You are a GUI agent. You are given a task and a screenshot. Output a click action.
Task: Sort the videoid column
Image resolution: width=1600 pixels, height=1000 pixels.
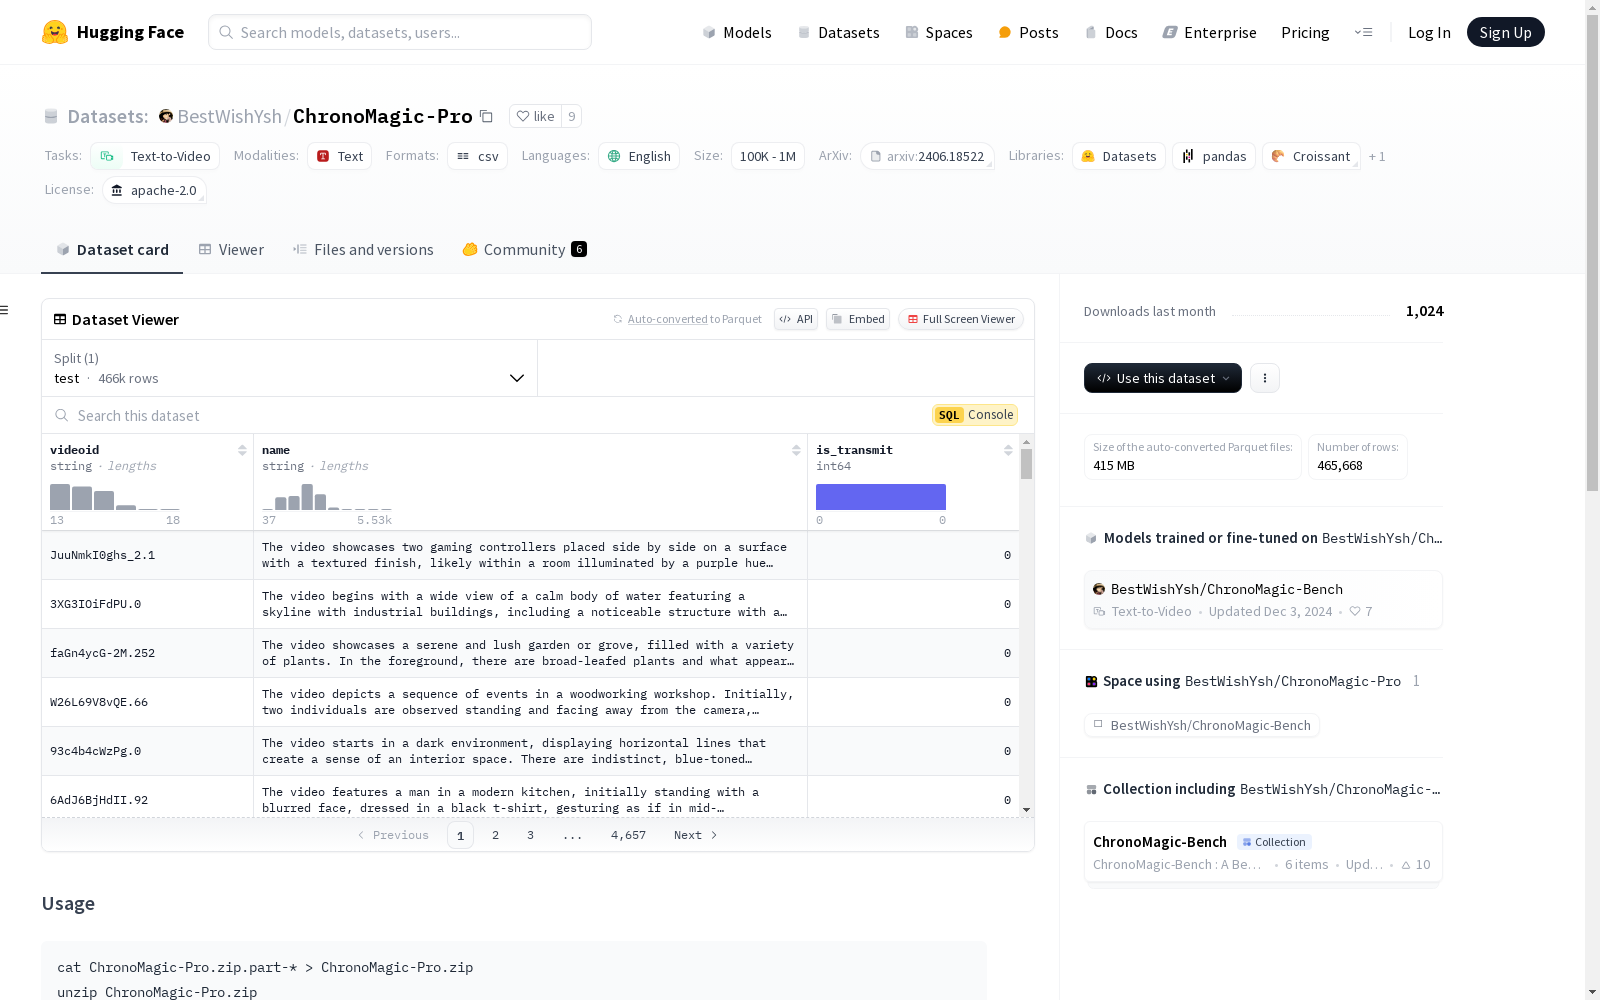point(242,450)
